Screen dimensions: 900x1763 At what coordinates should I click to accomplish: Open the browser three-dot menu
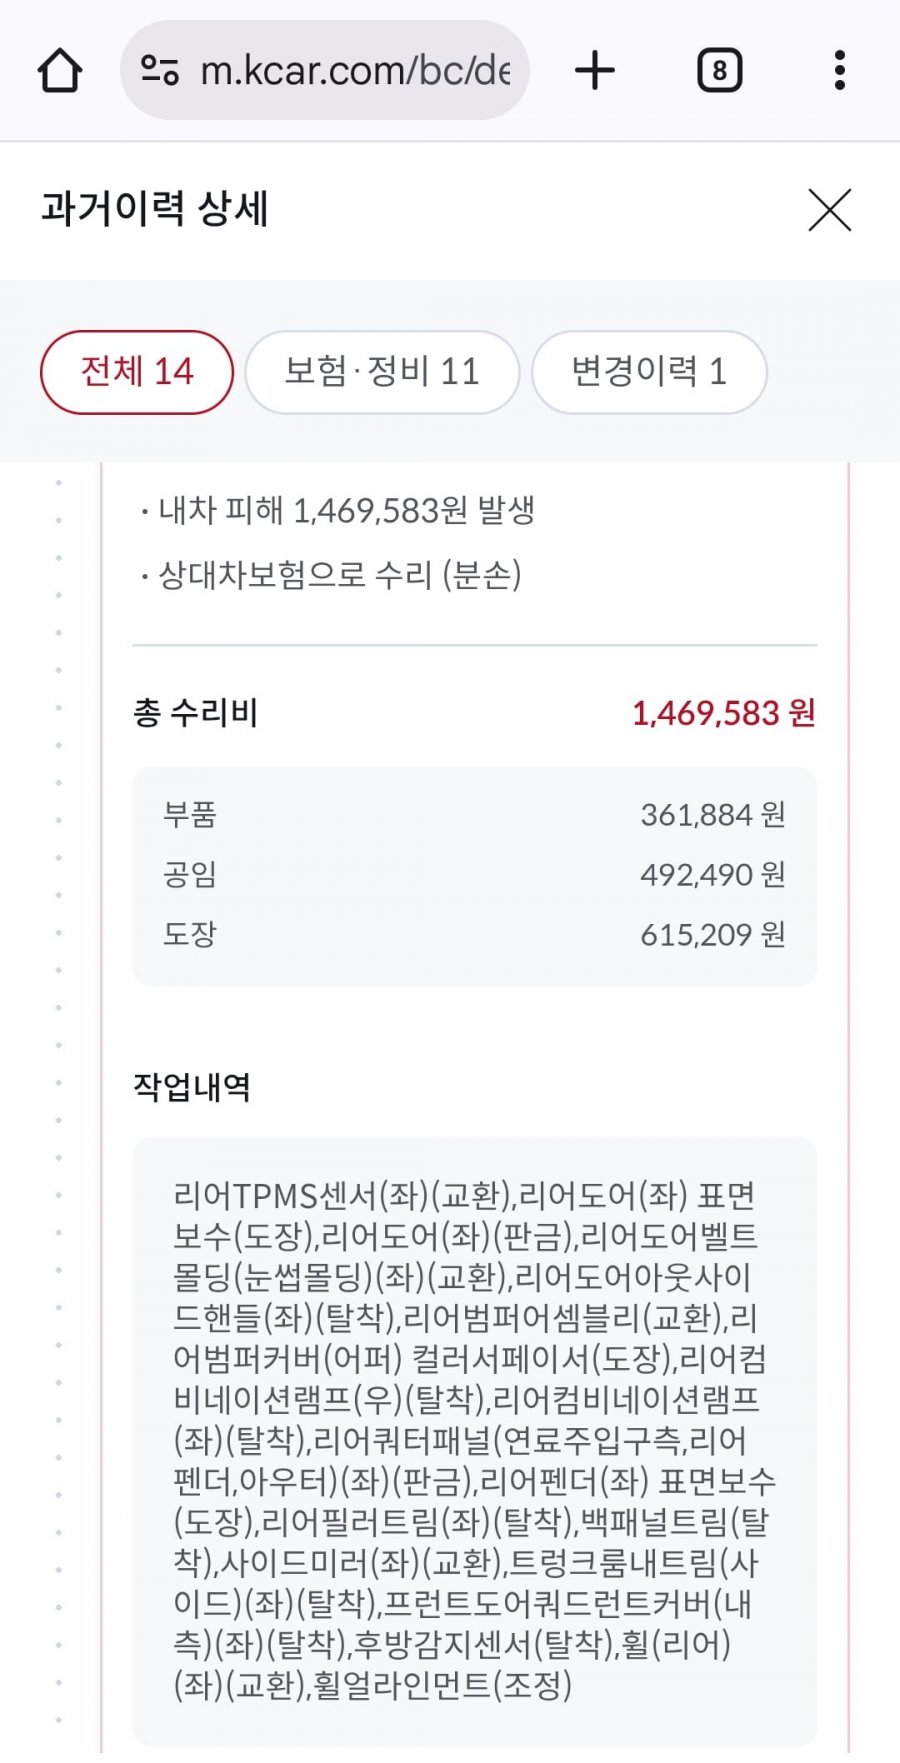click(x=840, y=71)
